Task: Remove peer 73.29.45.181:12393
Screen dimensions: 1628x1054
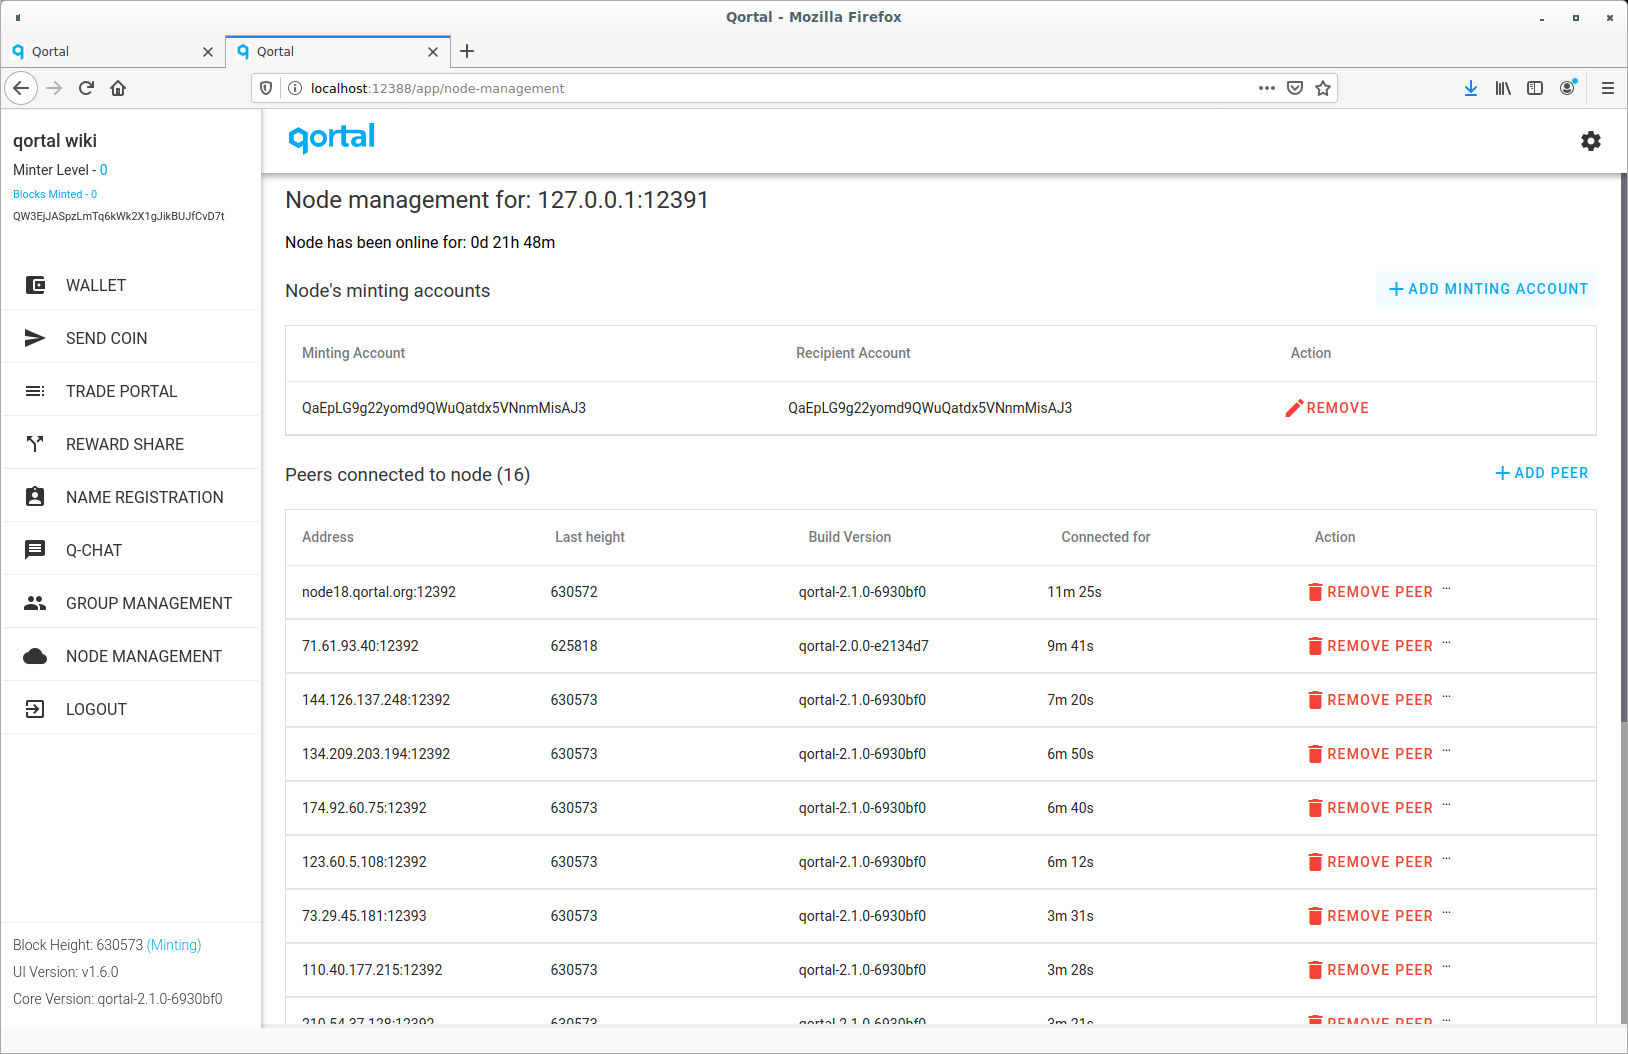Action: click(1370, 916)
